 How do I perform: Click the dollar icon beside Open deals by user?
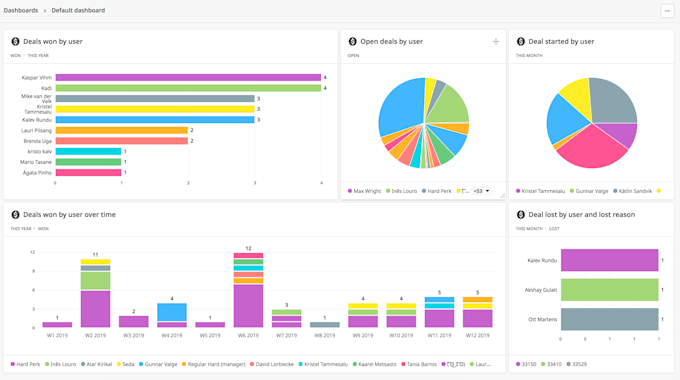(353, 41)
